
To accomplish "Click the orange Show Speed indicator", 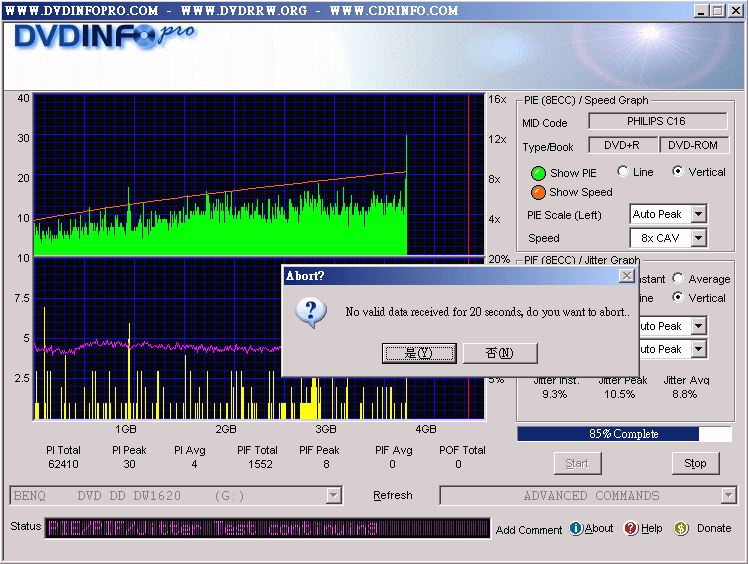I will click(x=538, y=192).
